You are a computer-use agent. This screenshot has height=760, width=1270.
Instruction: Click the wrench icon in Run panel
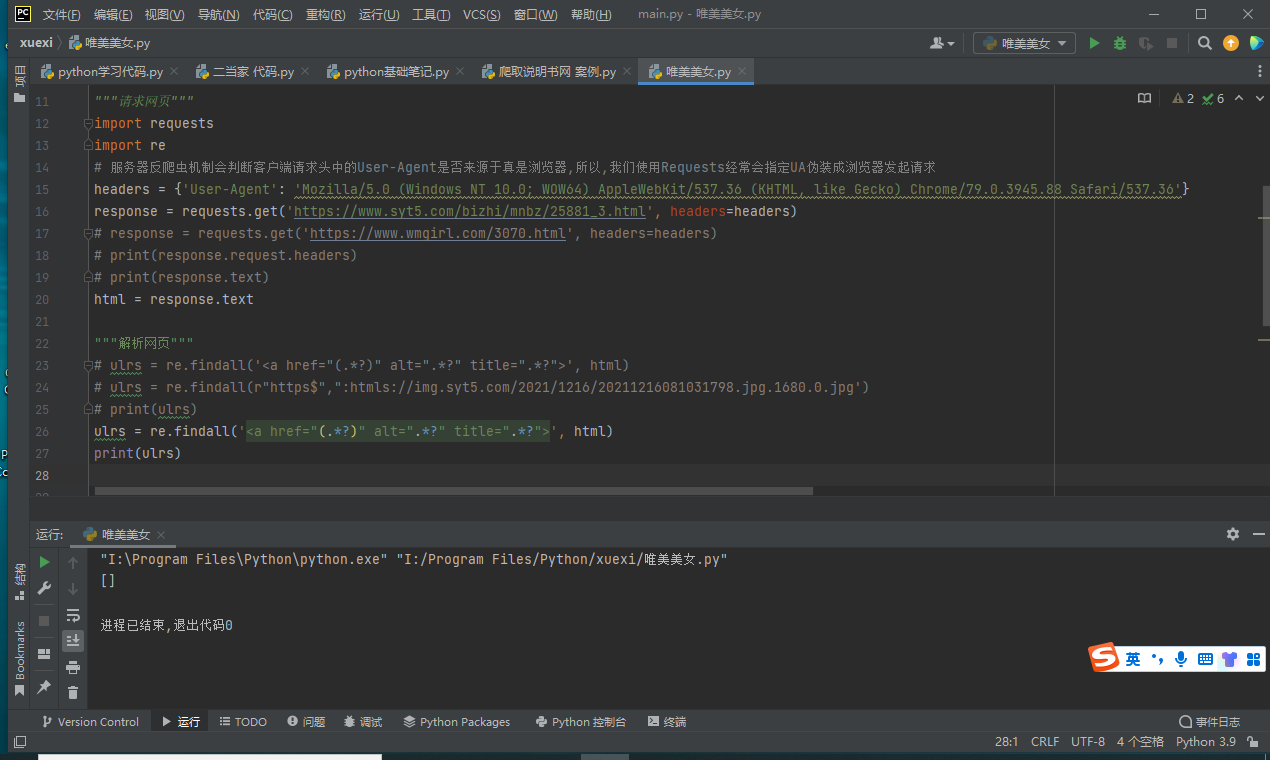44,589
